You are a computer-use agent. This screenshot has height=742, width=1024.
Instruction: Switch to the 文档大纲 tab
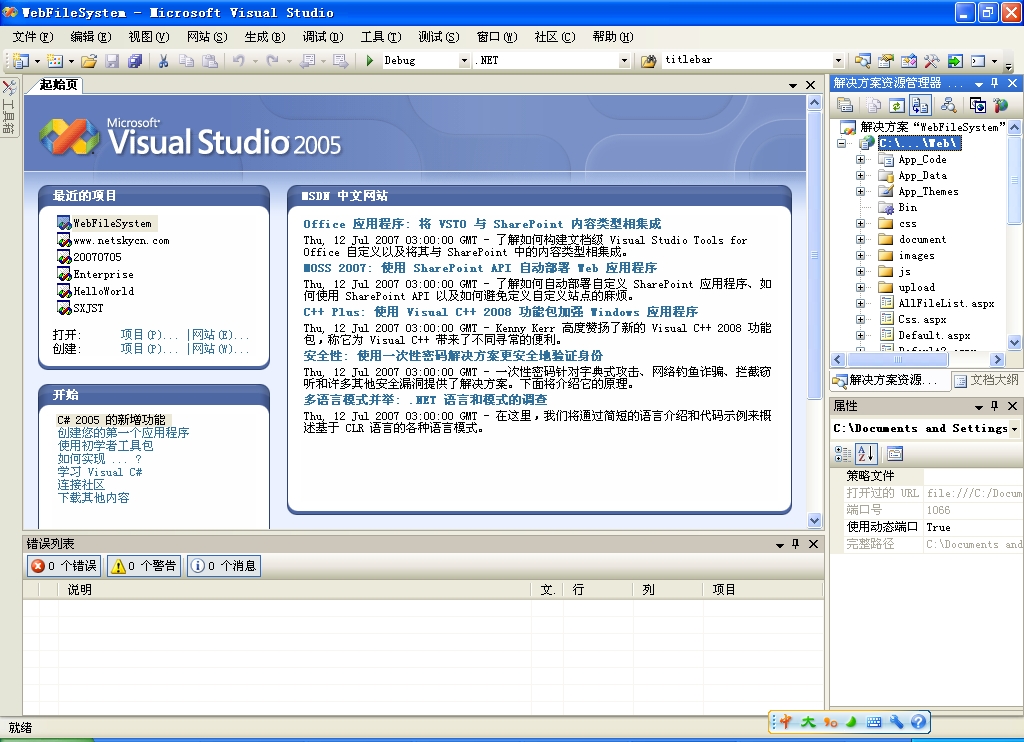pyautogui.click(x=986, y=380)
